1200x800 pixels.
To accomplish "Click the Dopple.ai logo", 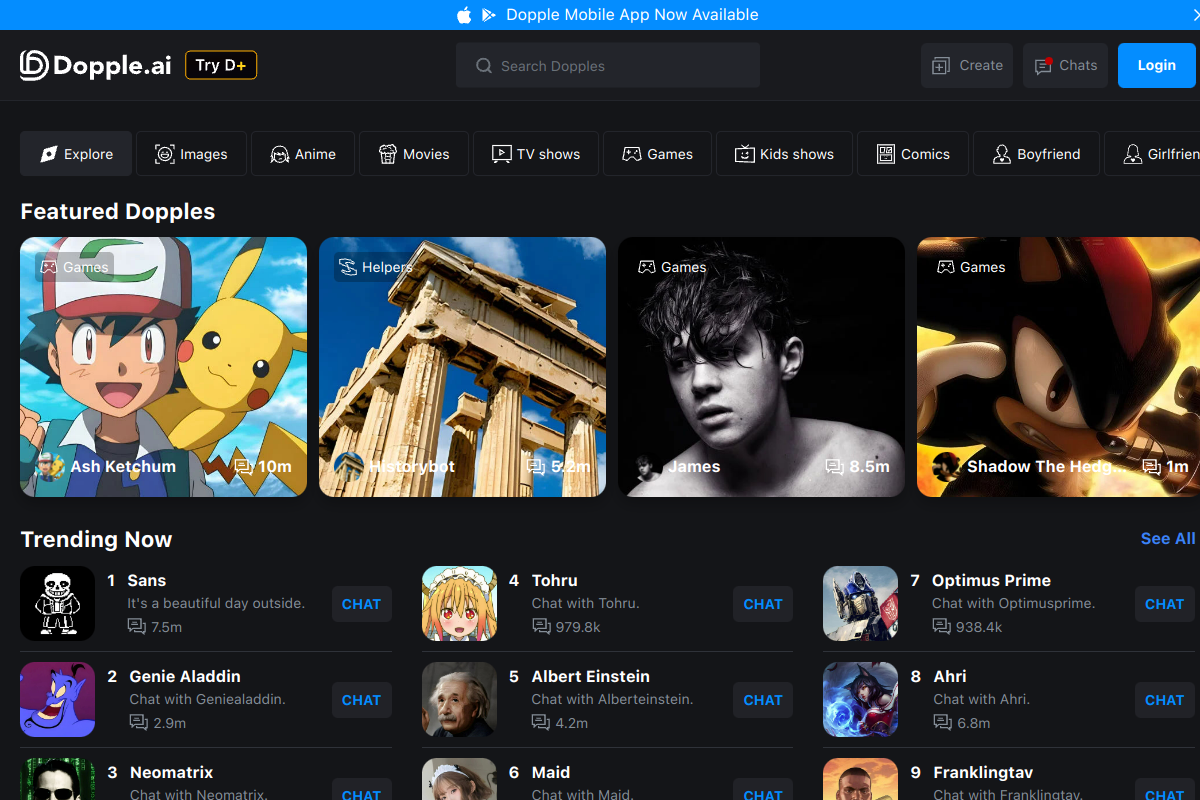I will [96, 65].
